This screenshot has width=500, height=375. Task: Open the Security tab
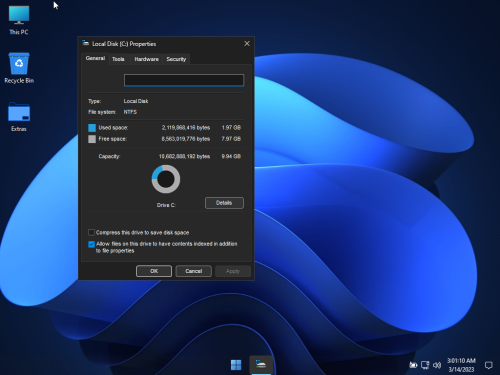[176, 59]
